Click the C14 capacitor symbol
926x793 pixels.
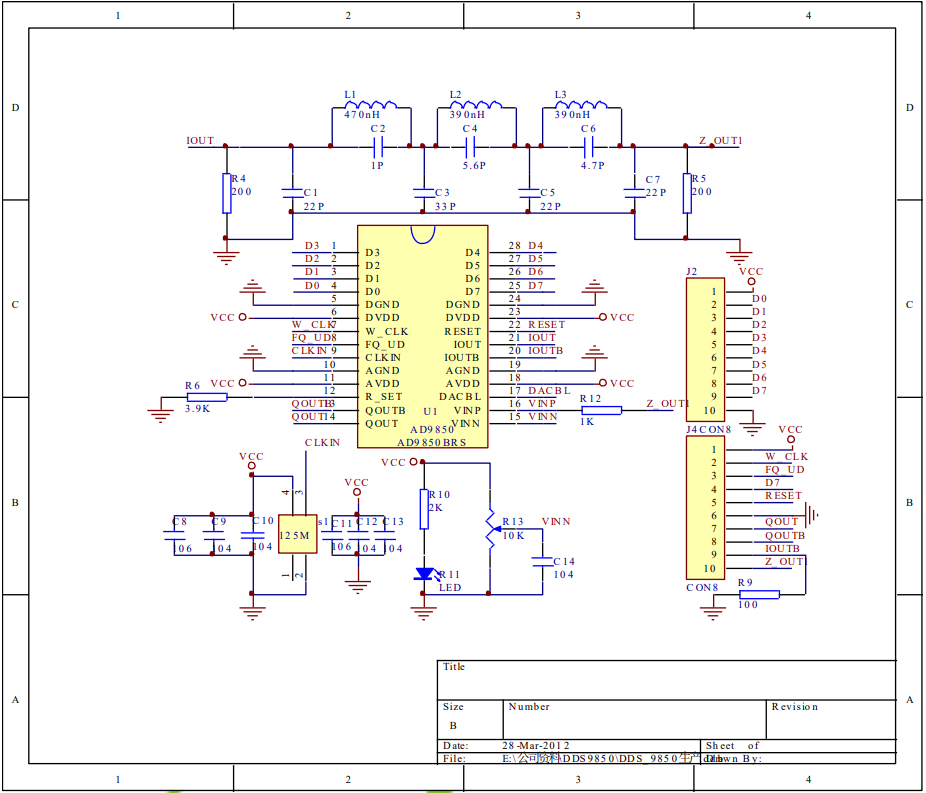542,562
